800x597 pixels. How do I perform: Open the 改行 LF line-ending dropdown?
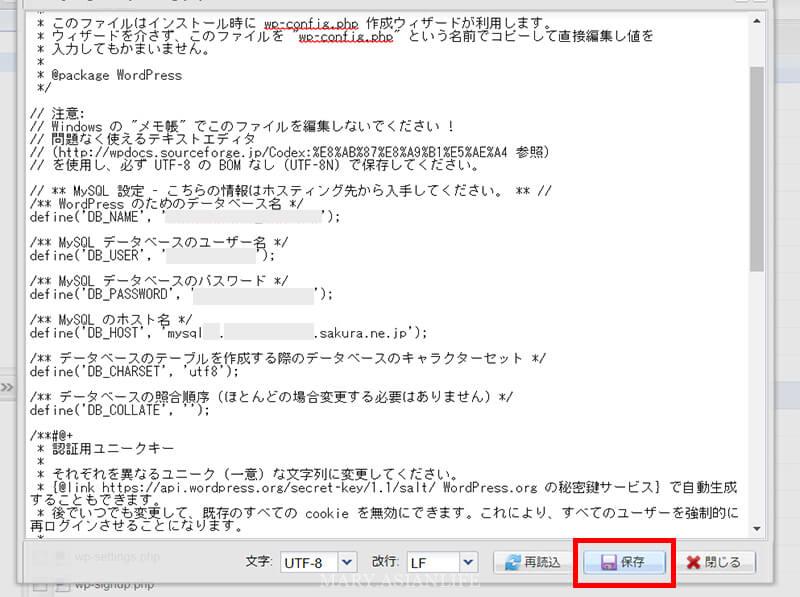pos(468,562)
